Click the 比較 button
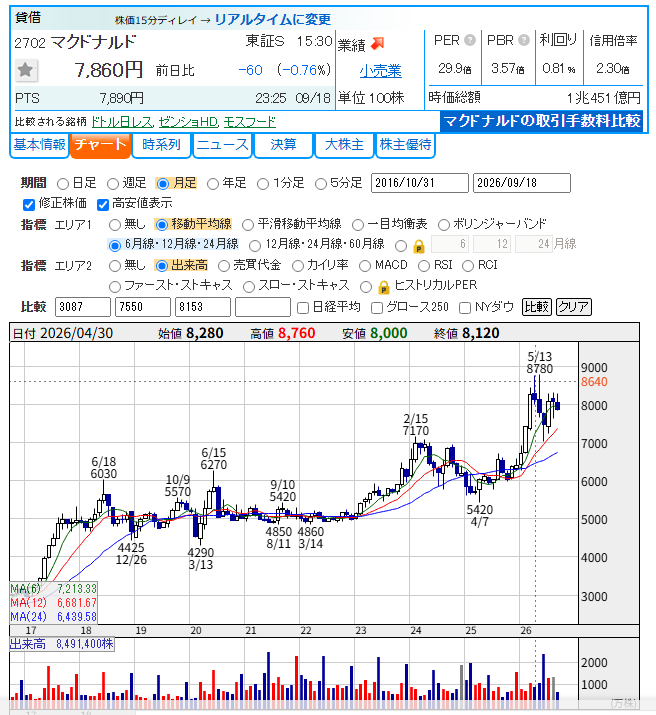 pyautogui.click(x=537, y=307)
